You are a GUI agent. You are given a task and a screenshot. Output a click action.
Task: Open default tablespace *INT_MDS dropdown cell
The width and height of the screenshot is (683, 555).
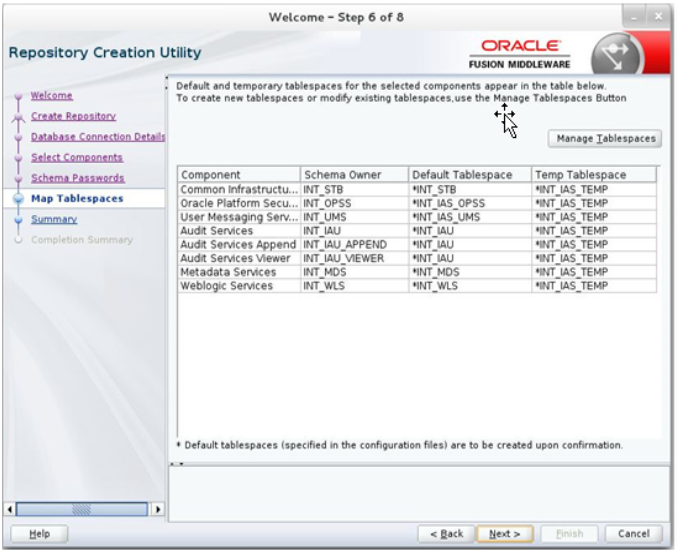pos(470,272)
